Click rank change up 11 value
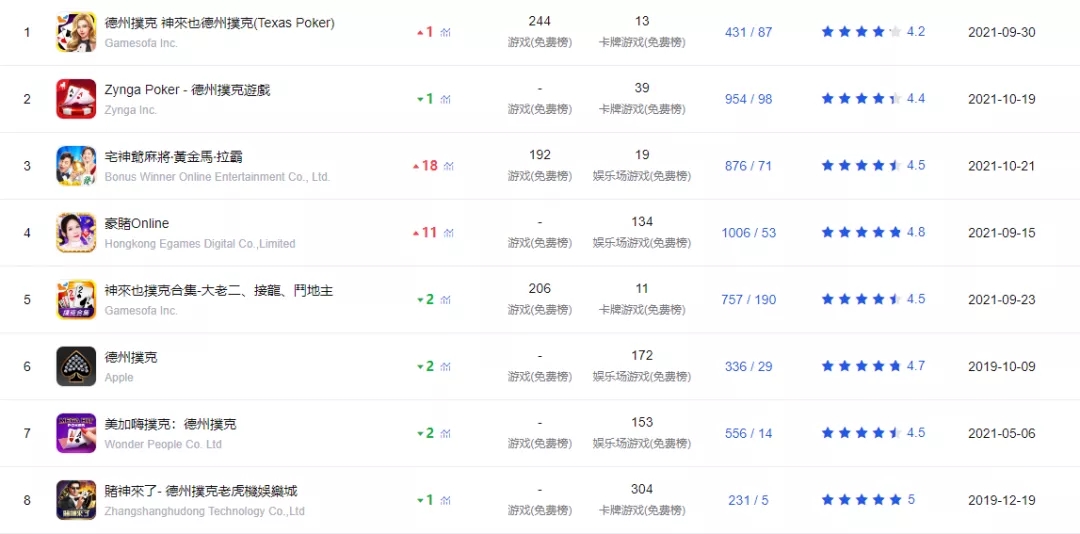 coord(425,232)
